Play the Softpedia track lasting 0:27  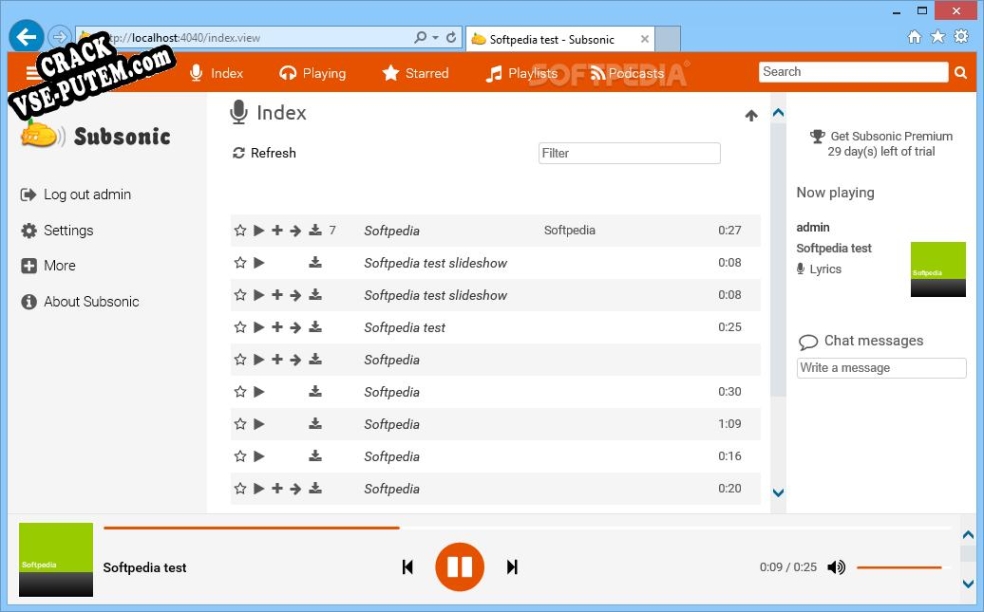[259, 230]
